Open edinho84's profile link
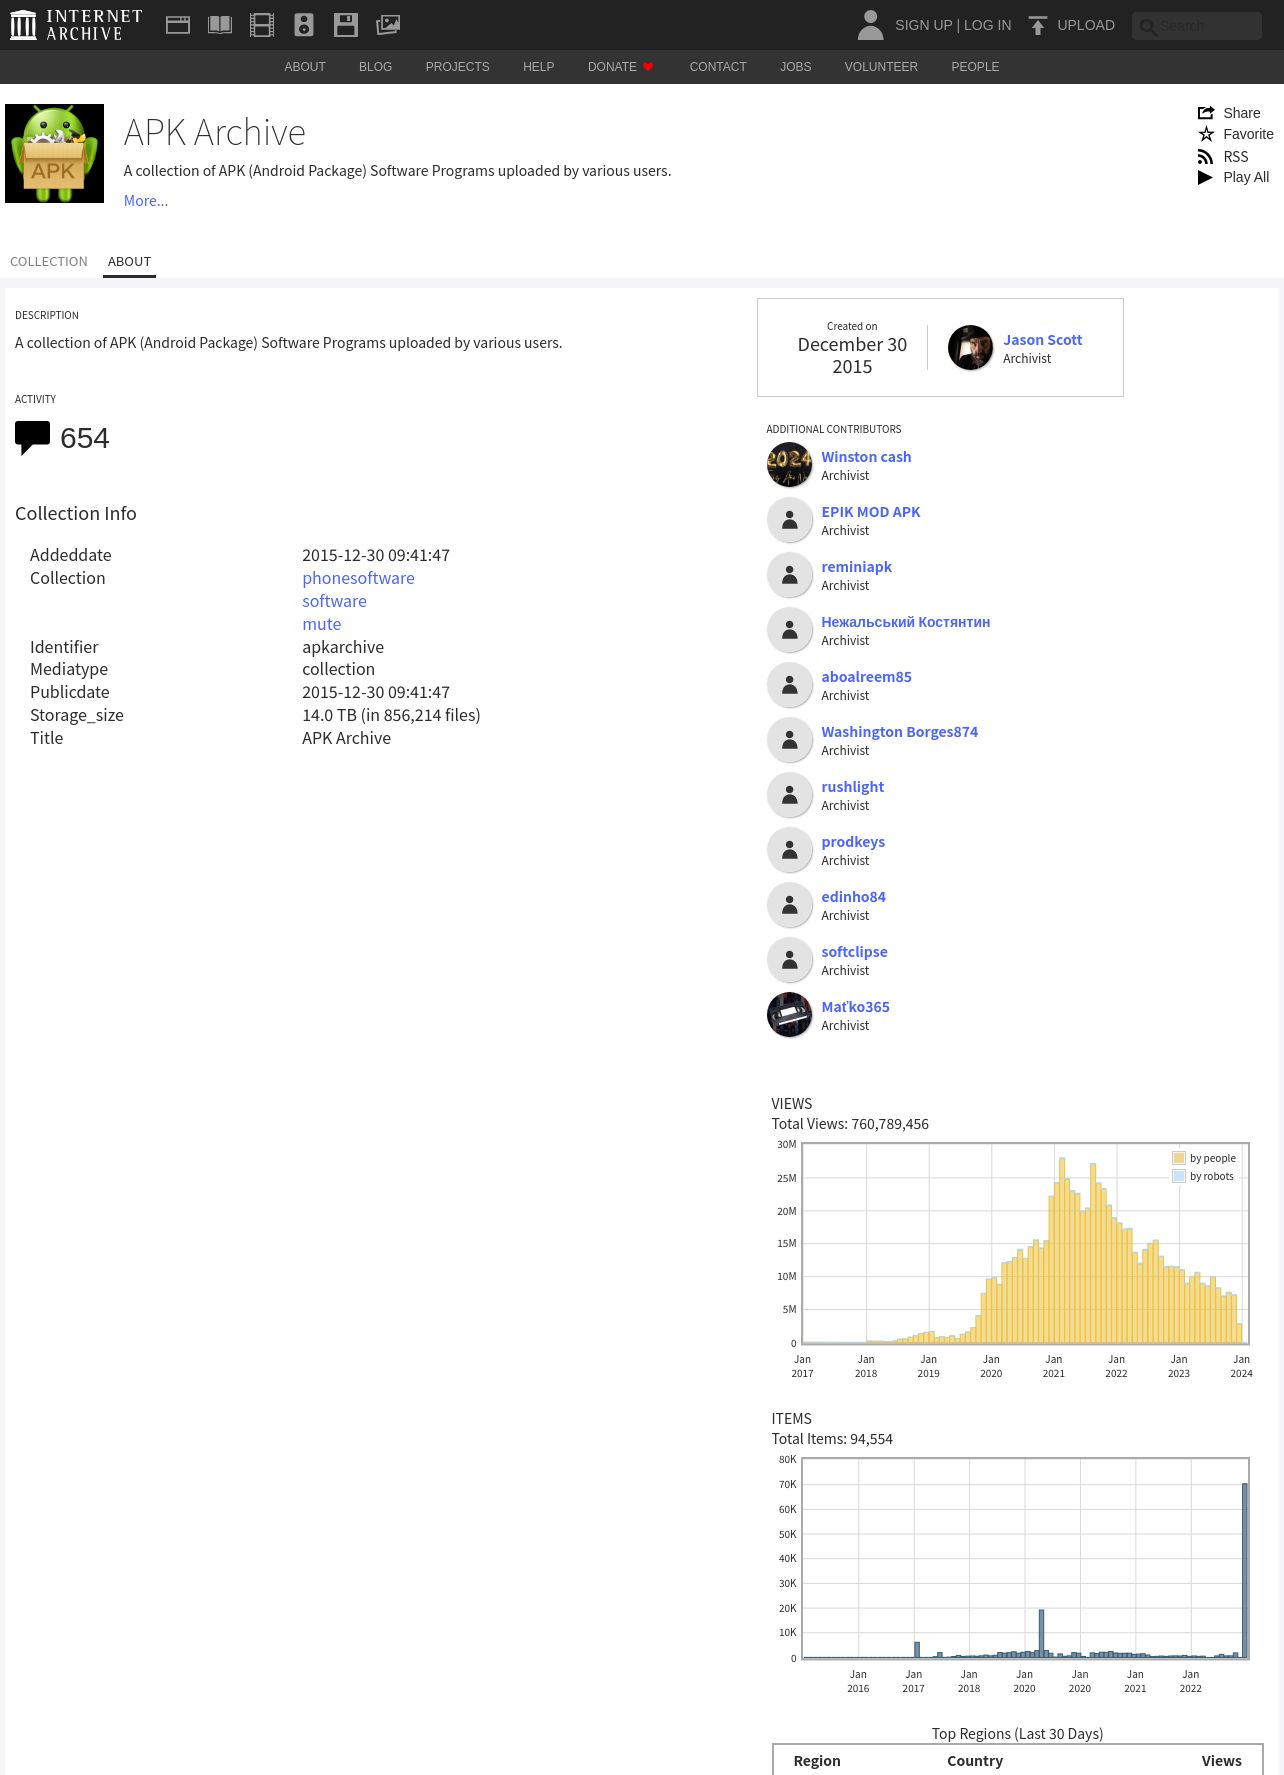 (x=853, y=897)
